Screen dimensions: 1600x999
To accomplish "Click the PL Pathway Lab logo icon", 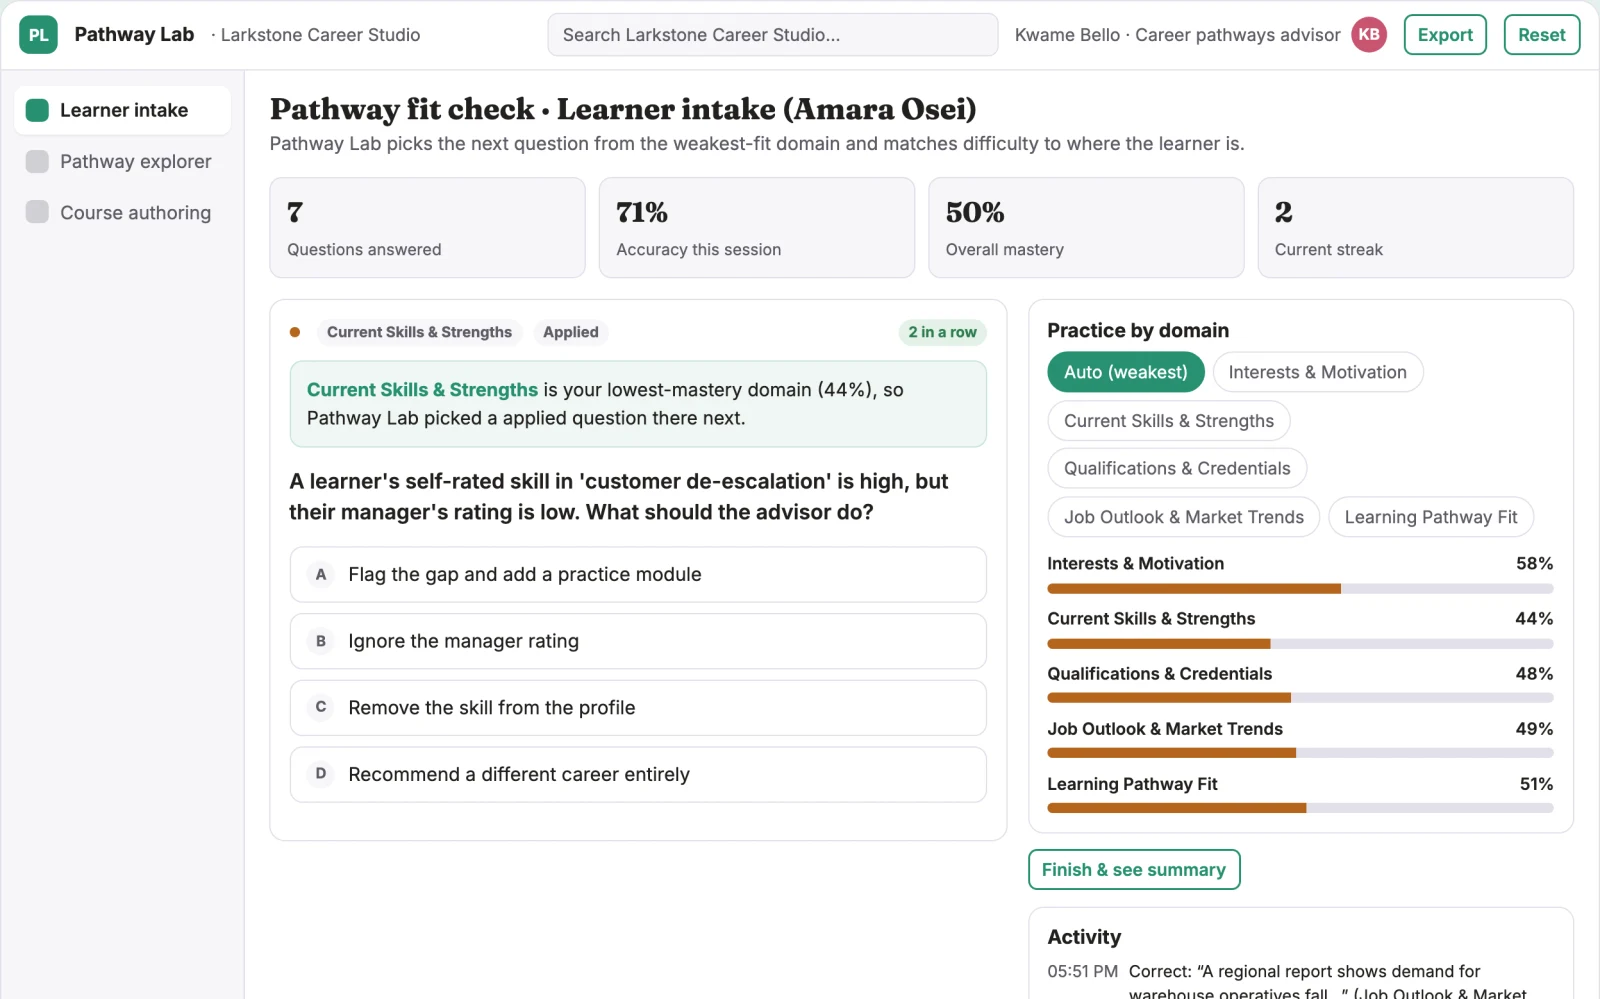I will (38, 35).
